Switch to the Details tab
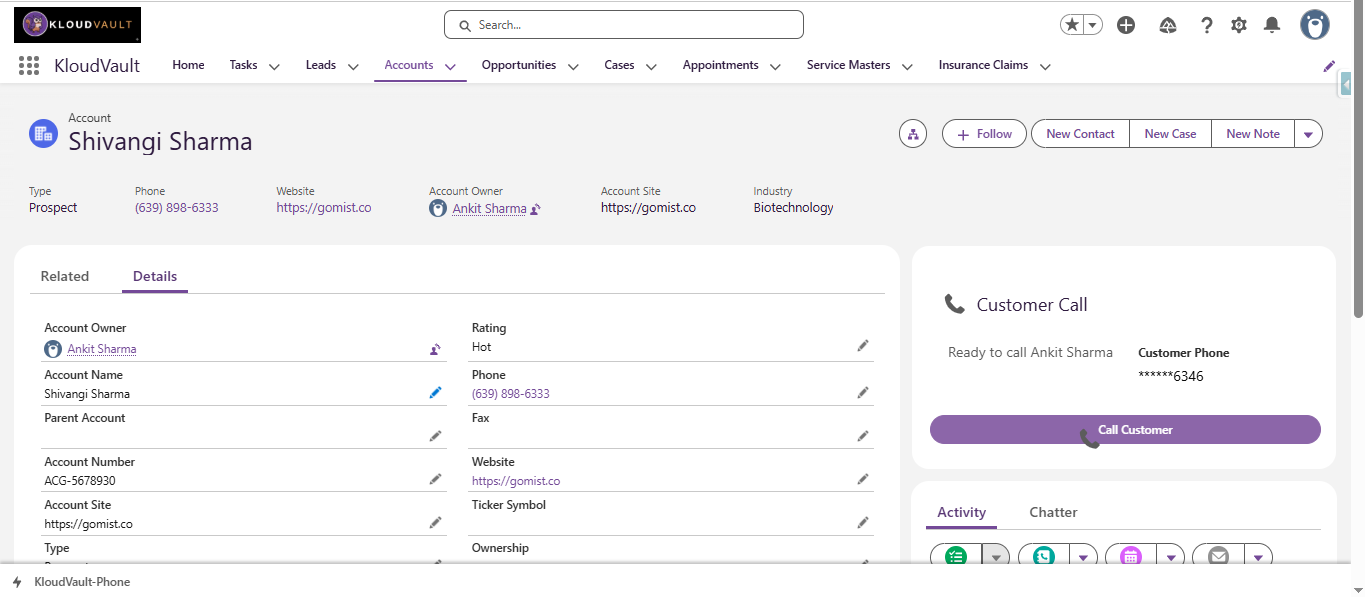This screenshot has height=597, width=1365. click(155, 276)
